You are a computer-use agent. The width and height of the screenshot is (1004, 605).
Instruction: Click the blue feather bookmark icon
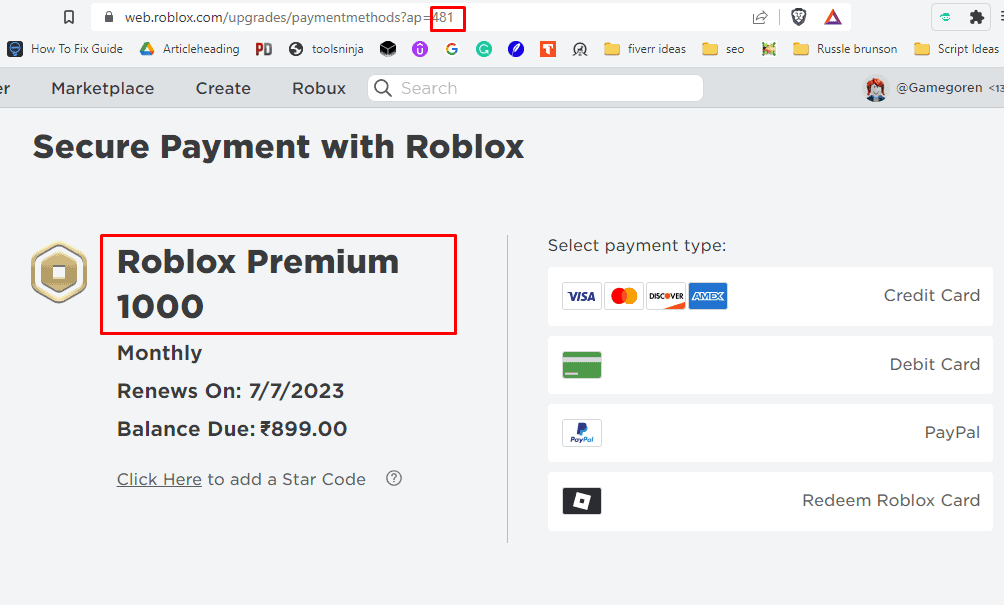click(x=516, y=49)
